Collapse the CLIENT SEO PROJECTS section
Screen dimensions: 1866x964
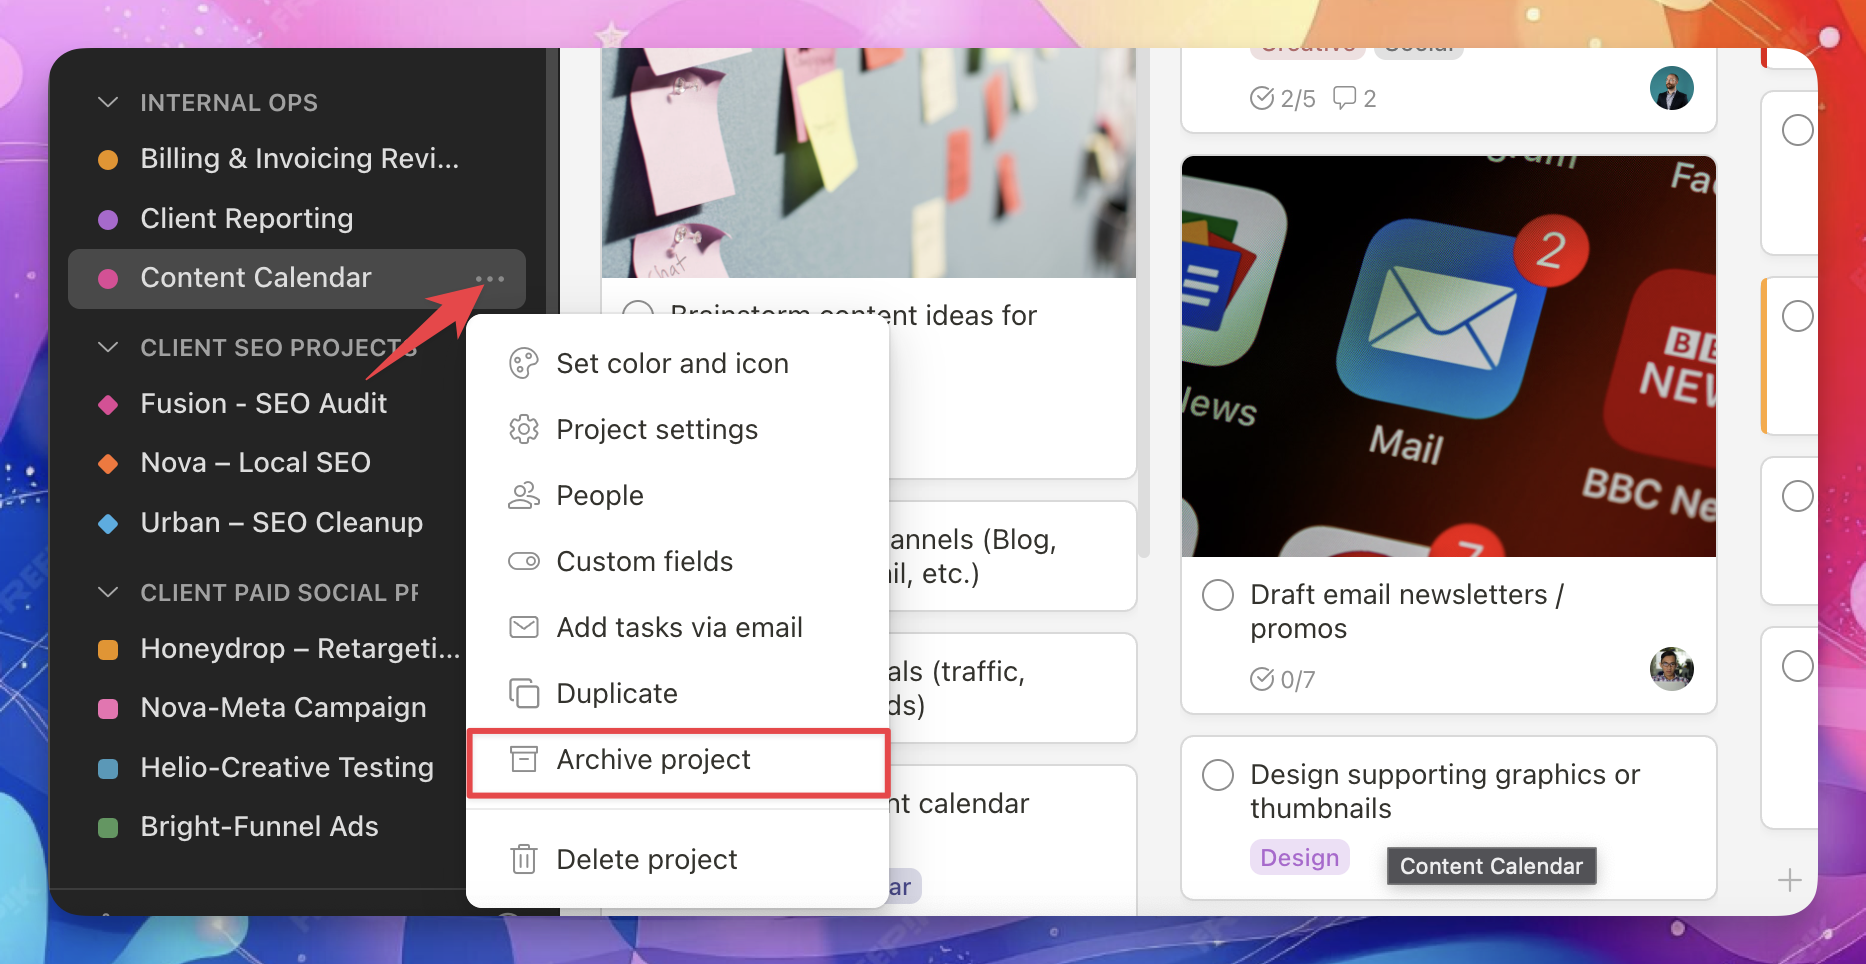pos(108,347)
